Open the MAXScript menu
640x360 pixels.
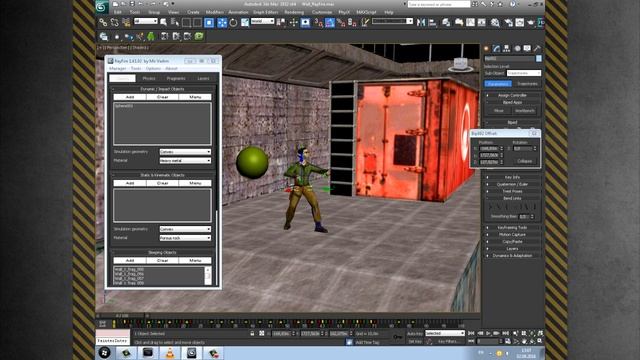[x=367, y=12]
